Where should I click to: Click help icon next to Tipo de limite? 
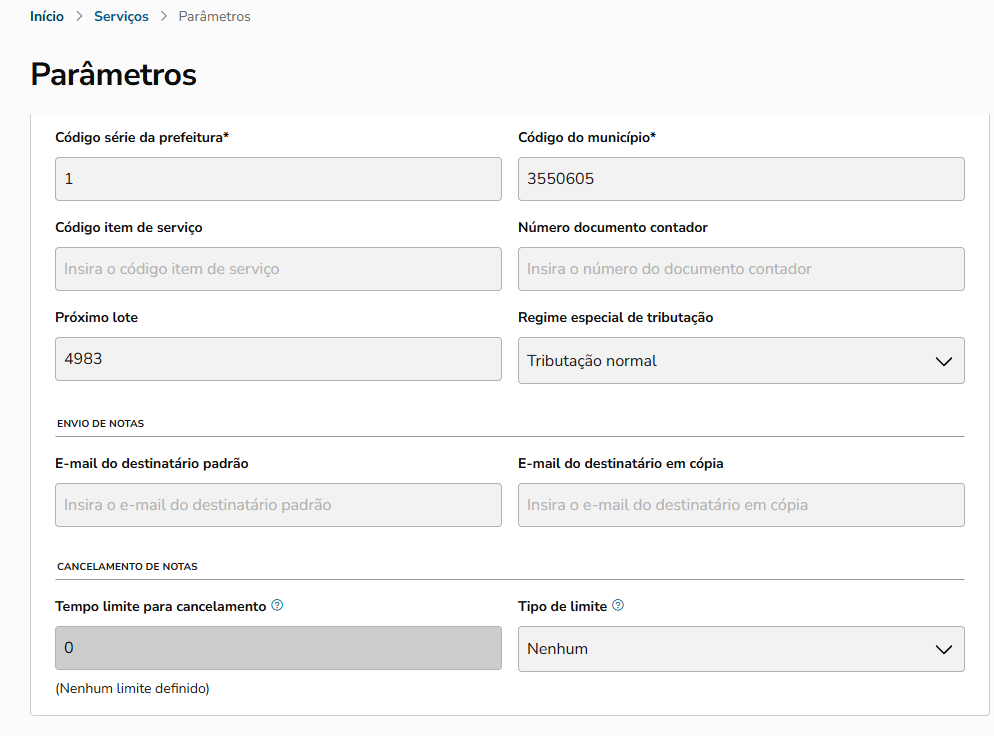coord(618,605)
